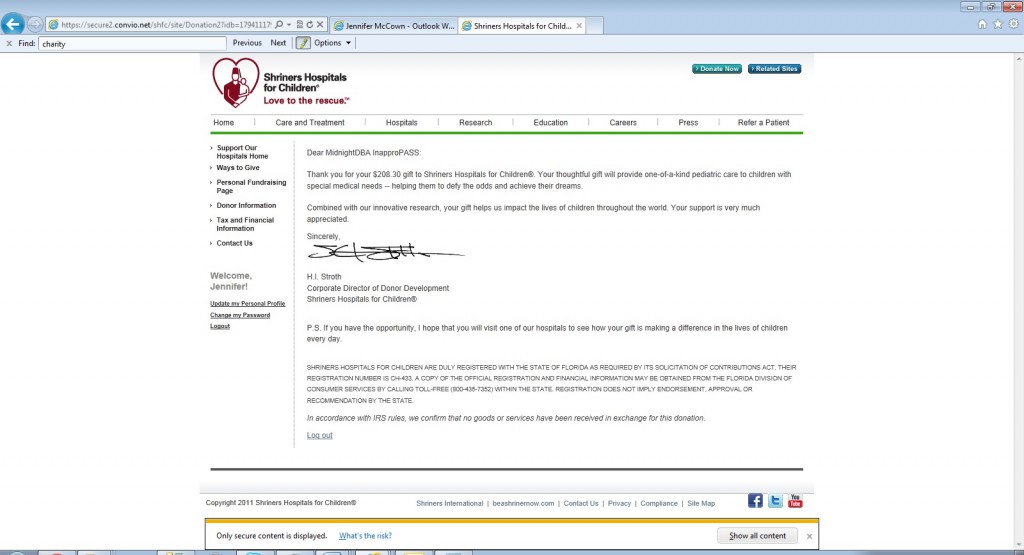
Task: Open beashrinernow.com footer link
Action: pyautogui.click(x=523, y=503)
